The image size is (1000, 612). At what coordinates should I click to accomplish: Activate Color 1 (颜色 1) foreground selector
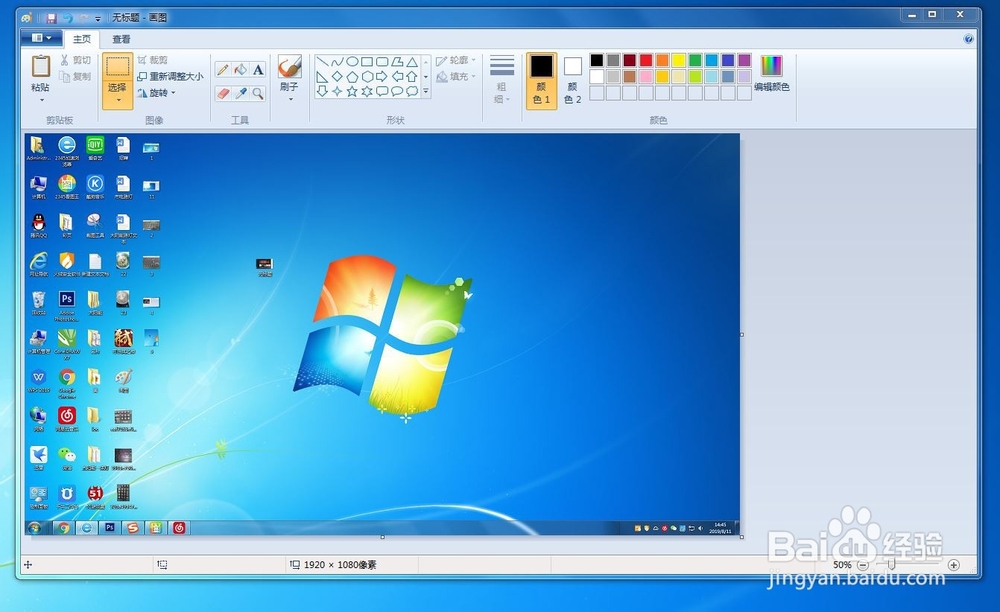pos(541,81)
